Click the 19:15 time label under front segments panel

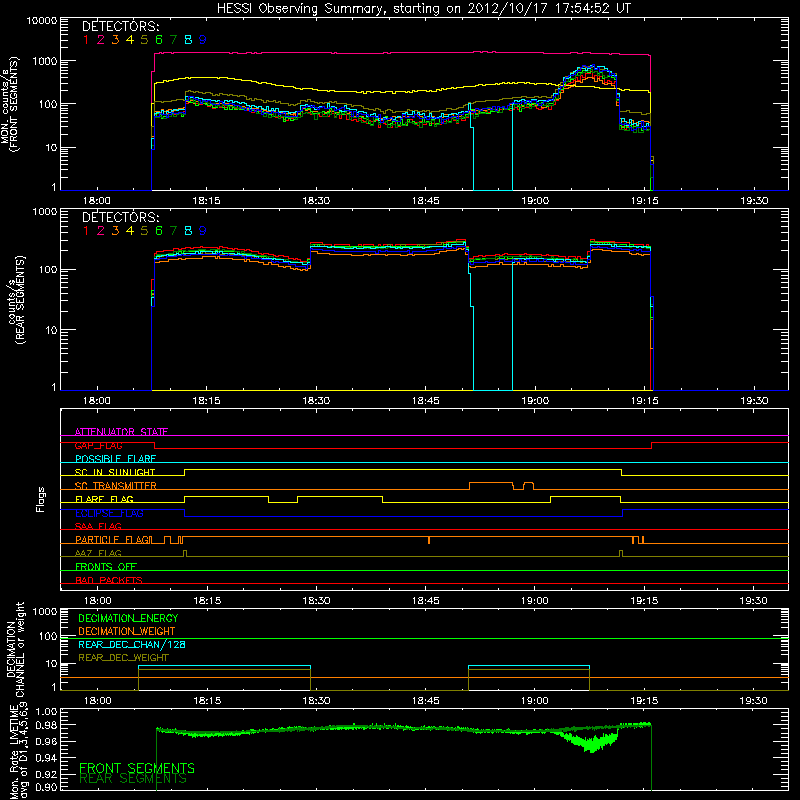[x=644, y=201]
